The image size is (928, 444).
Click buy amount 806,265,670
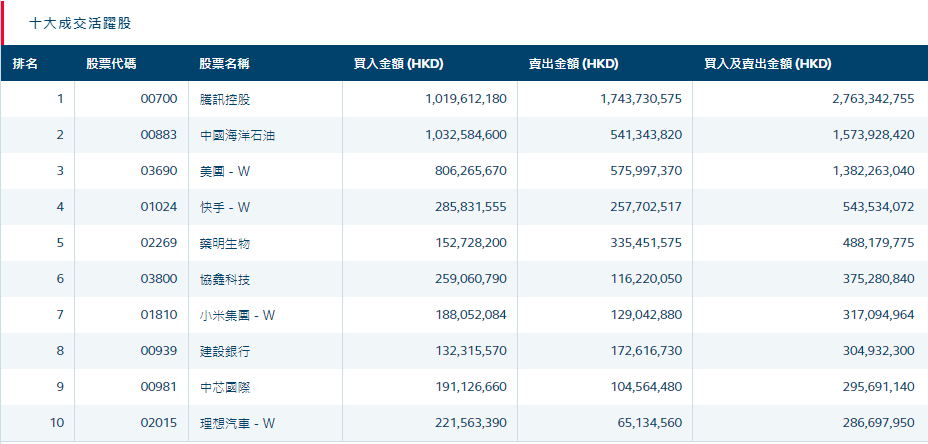point(471,171)
